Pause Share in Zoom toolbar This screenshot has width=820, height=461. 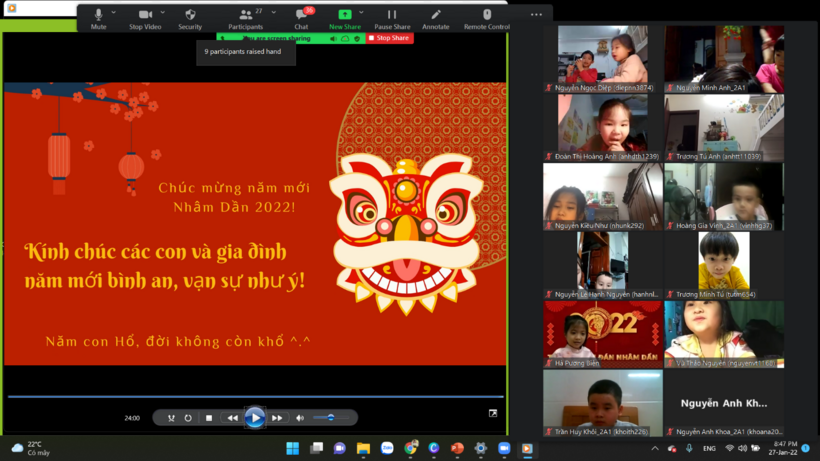(392, 19)
